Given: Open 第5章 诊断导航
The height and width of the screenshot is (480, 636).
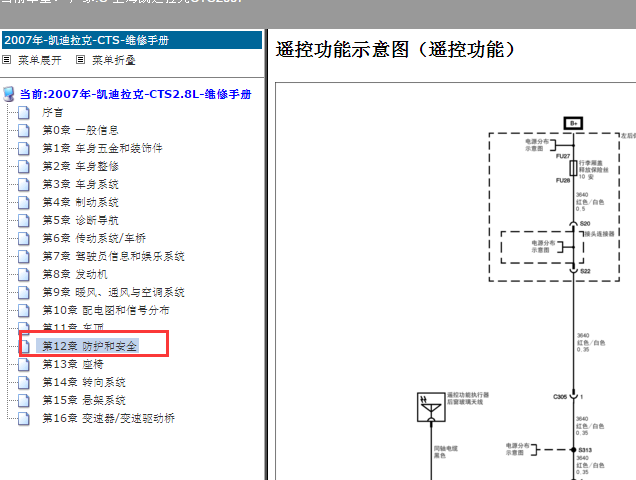Looking at the screenshot, I should [x=80, y=220].
